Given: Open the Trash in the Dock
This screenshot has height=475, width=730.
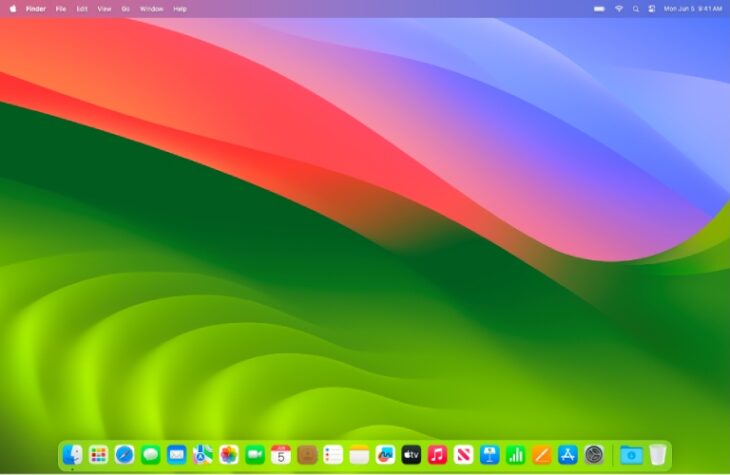Looking at the screenshot, I should [657, 455].
